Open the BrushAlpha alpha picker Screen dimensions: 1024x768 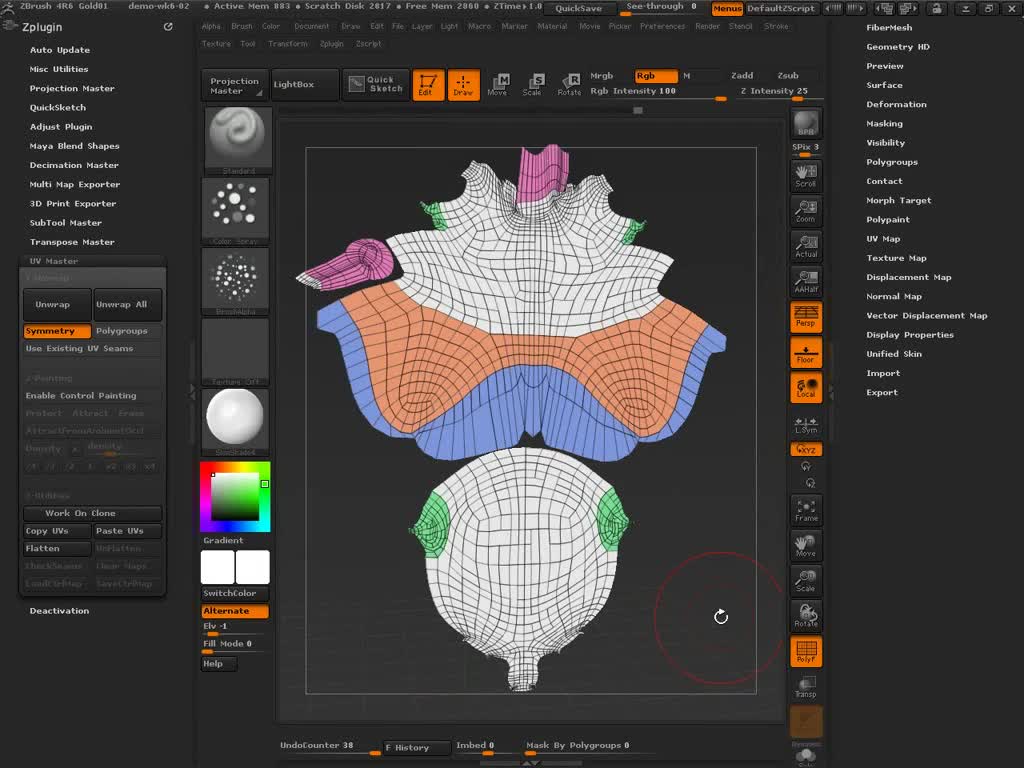[x=236, y=281]
